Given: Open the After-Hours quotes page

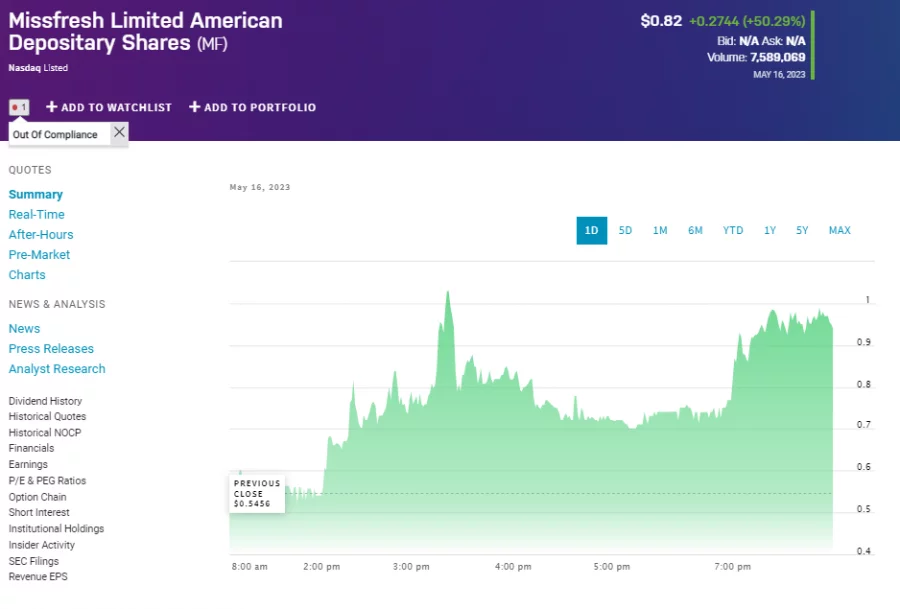Looking at the screenshot, I should click(41, 234).
